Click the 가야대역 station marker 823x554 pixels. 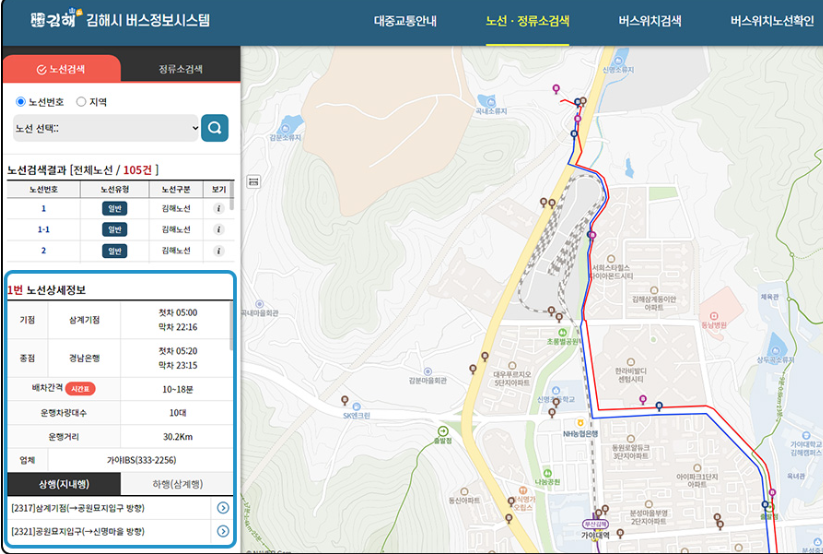click(x=595, y=525)
